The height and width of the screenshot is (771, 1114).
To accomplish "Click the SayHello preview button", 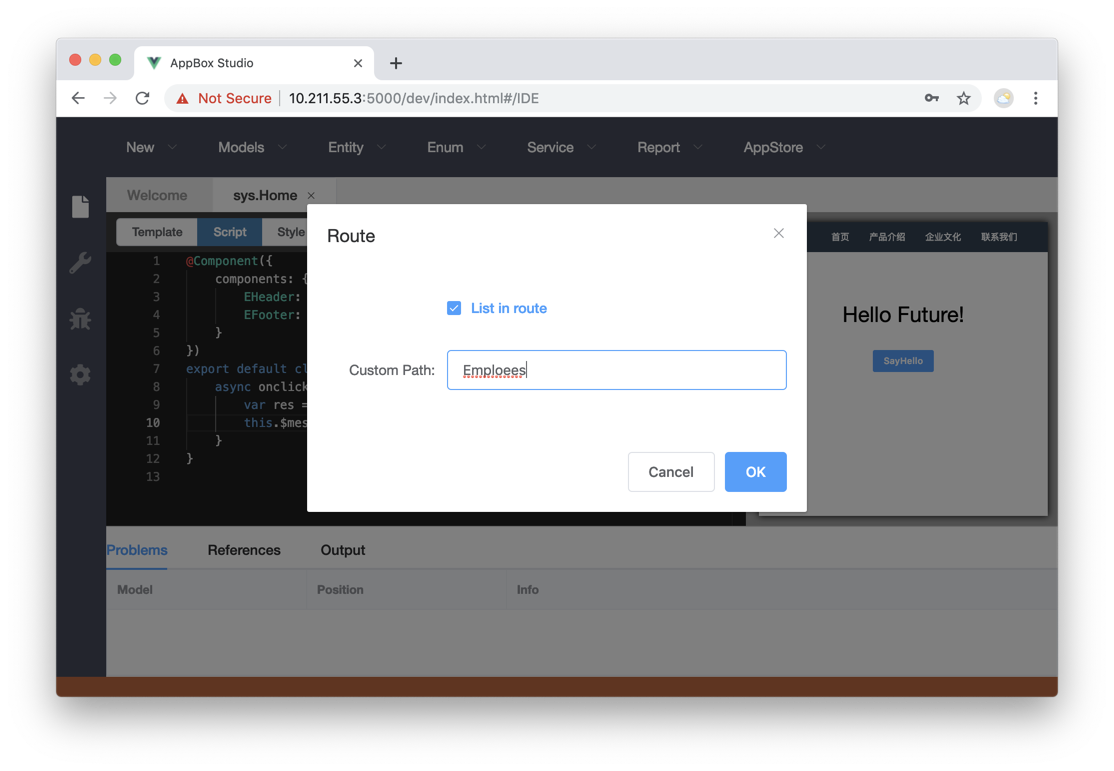I will tap(903, 361).
